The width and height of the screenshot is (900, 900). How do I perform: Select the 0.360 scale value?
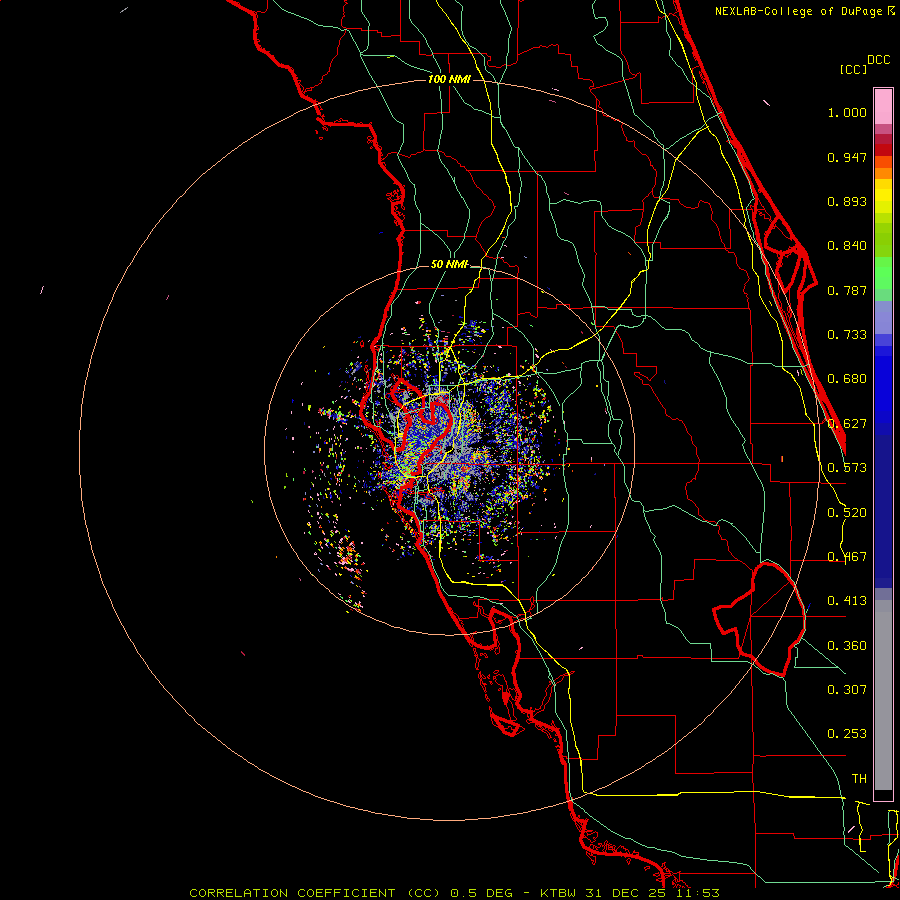847,646
